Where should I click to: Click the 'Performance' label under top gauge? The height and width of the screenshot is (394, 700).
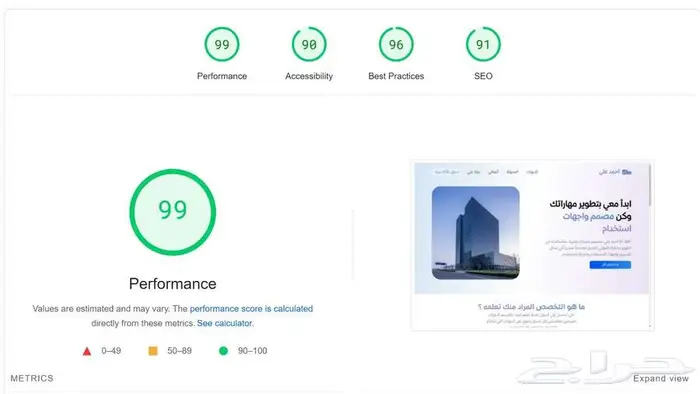(222, 76)
